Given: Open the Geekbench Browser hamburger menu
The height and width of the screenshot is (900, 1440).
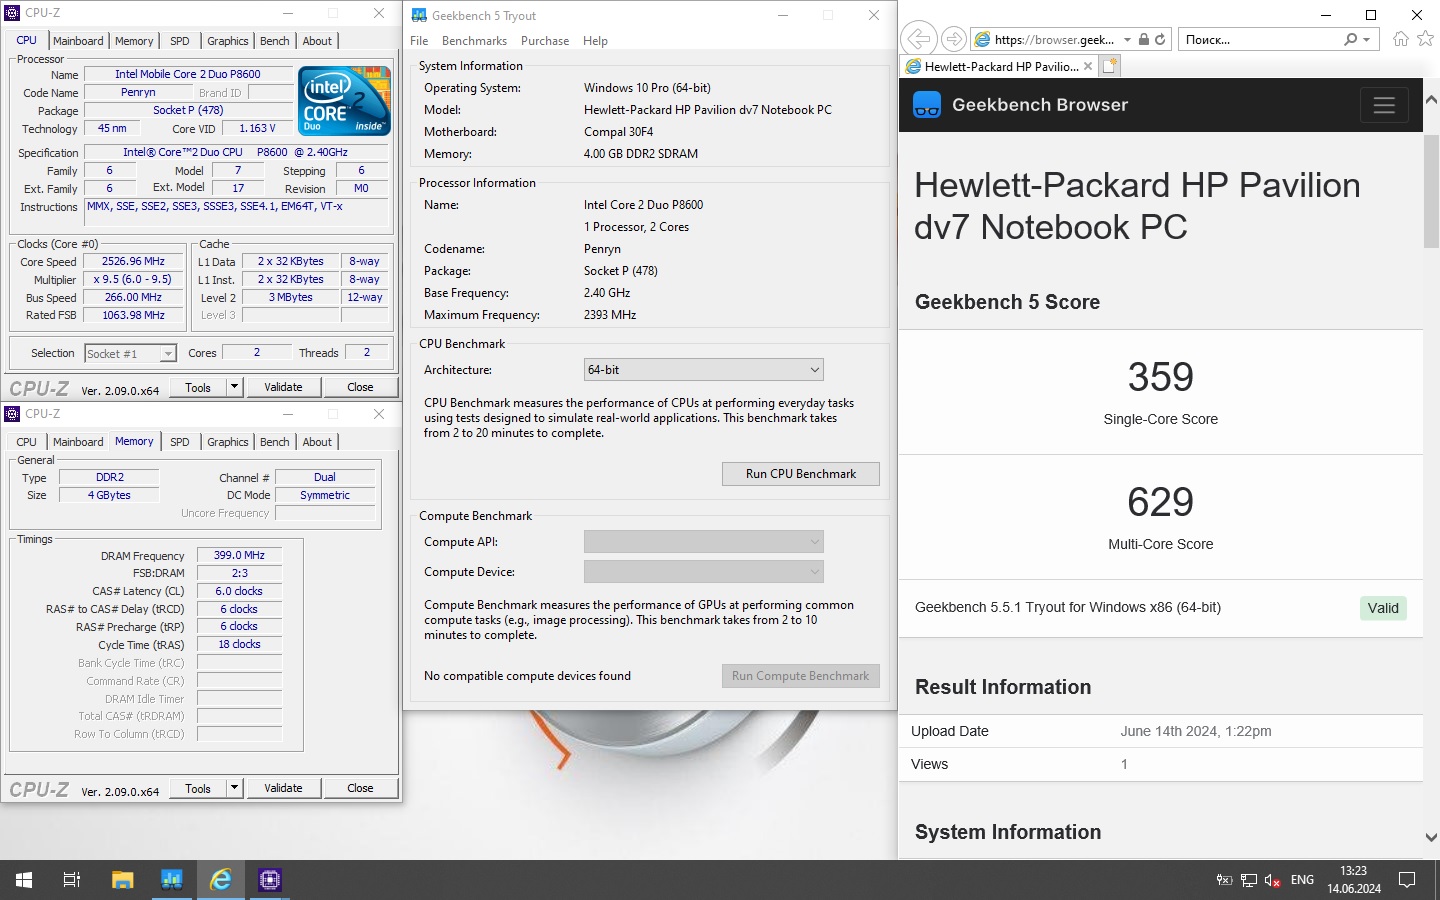Looking at the screenshot, I should [1384, 105].
